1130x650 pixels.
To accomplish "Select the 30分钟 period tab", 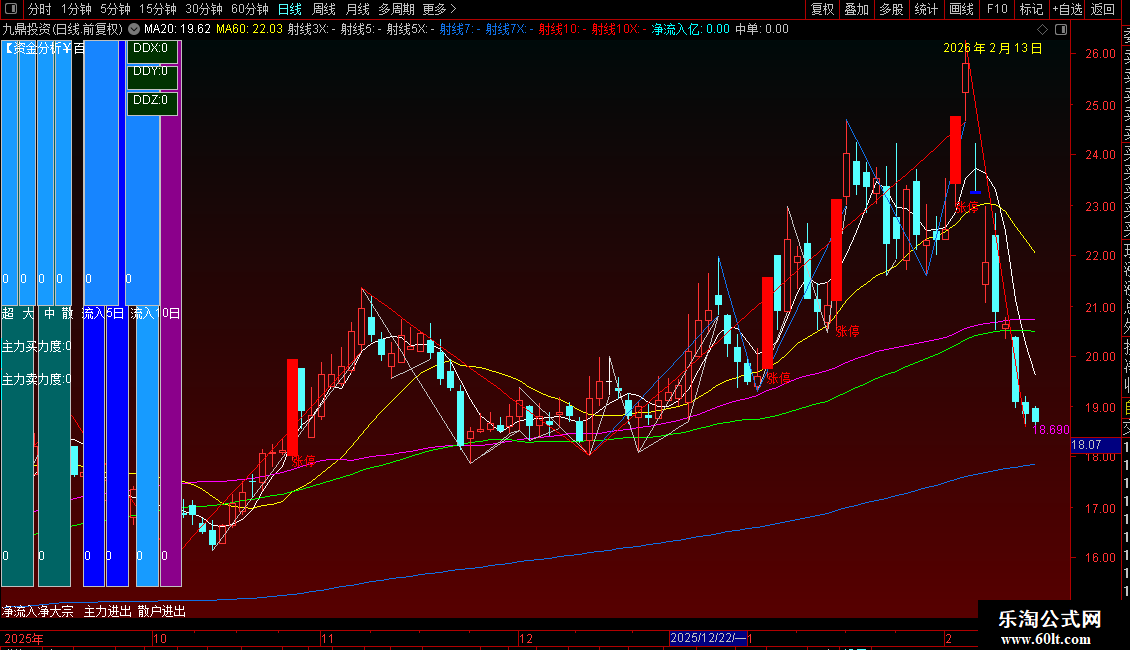I will [x=204, y=9].
